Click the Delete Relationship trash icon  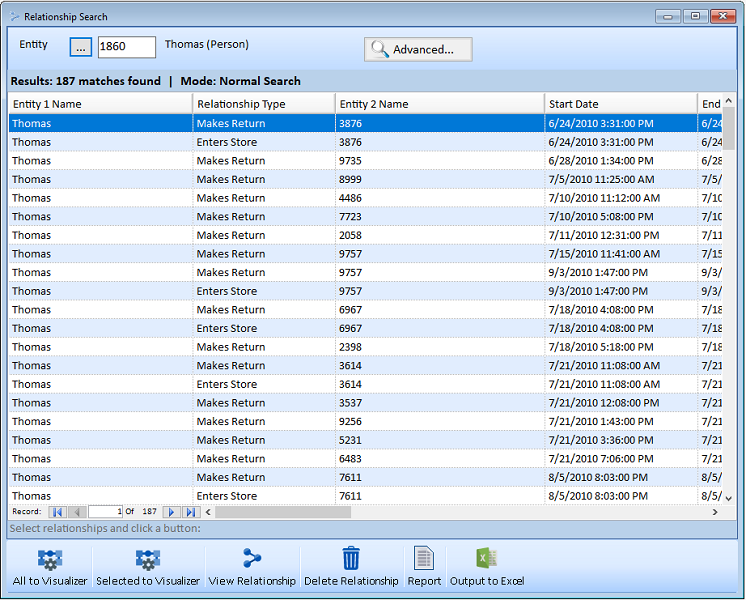[x=351, y=558]
